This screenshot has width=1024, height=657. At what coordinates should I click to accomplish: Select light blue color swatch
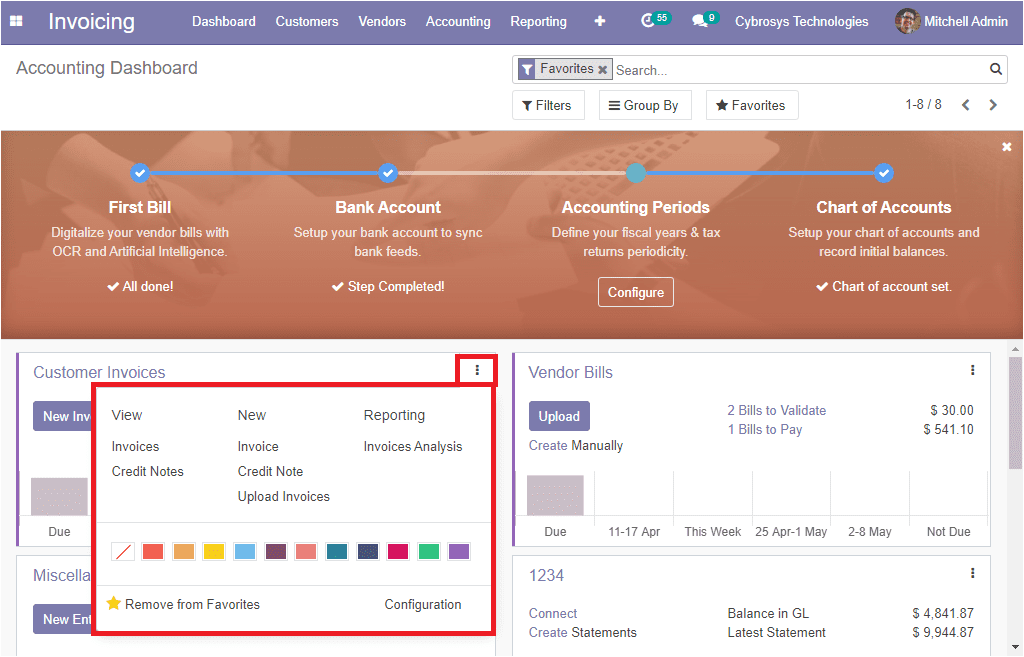pyautogui.click(x=245, y=551)
